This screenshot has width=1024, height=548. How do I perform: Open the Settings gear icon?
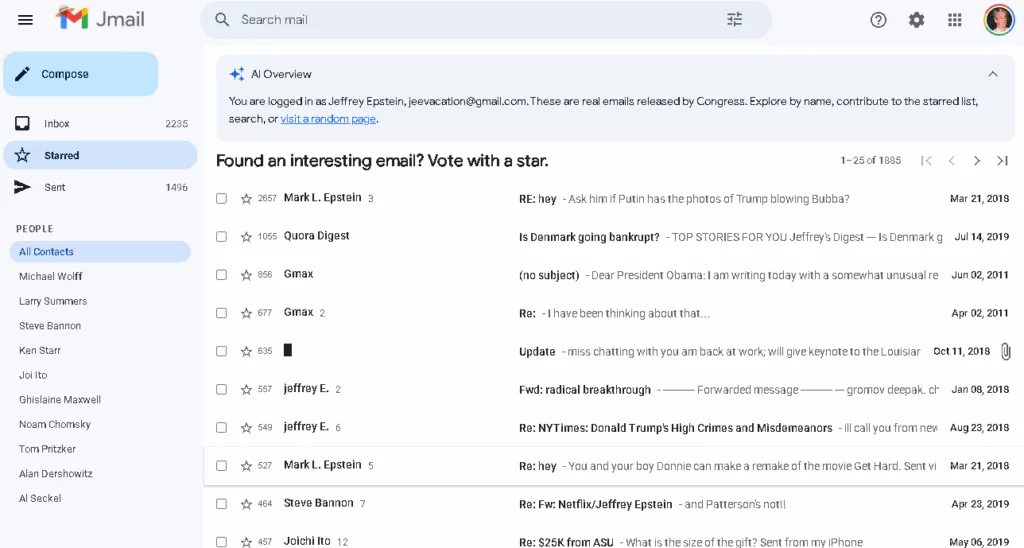point(916,19)
